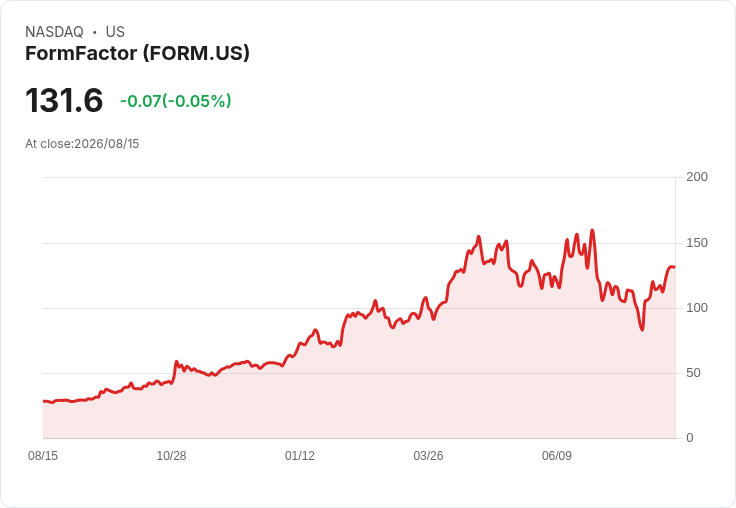Click the last point of the price line
The image size is (736, 508).
click(675, 267)
